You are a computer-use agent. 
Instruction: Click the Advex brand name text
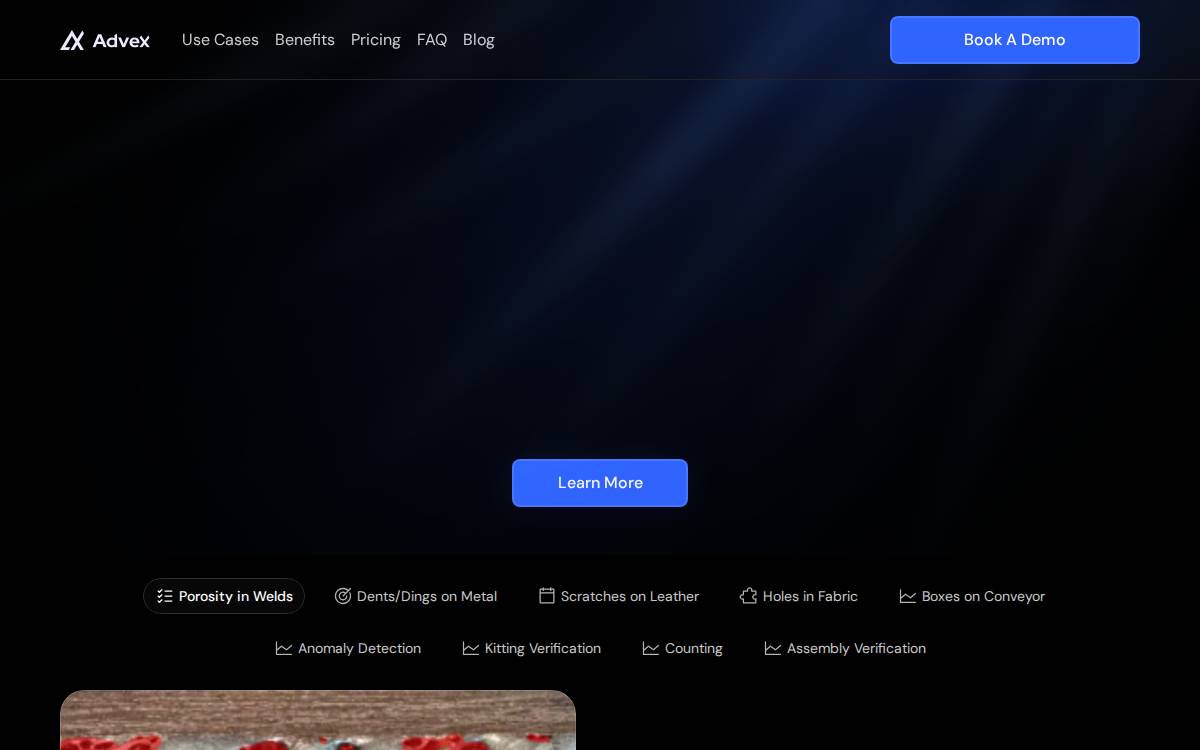pos(121,40)
